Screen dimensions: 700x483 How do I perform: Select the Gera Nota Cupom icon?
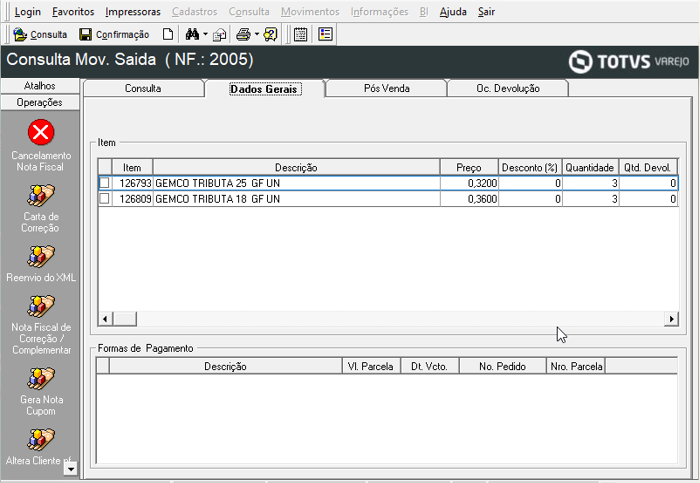tap(41, 379)
